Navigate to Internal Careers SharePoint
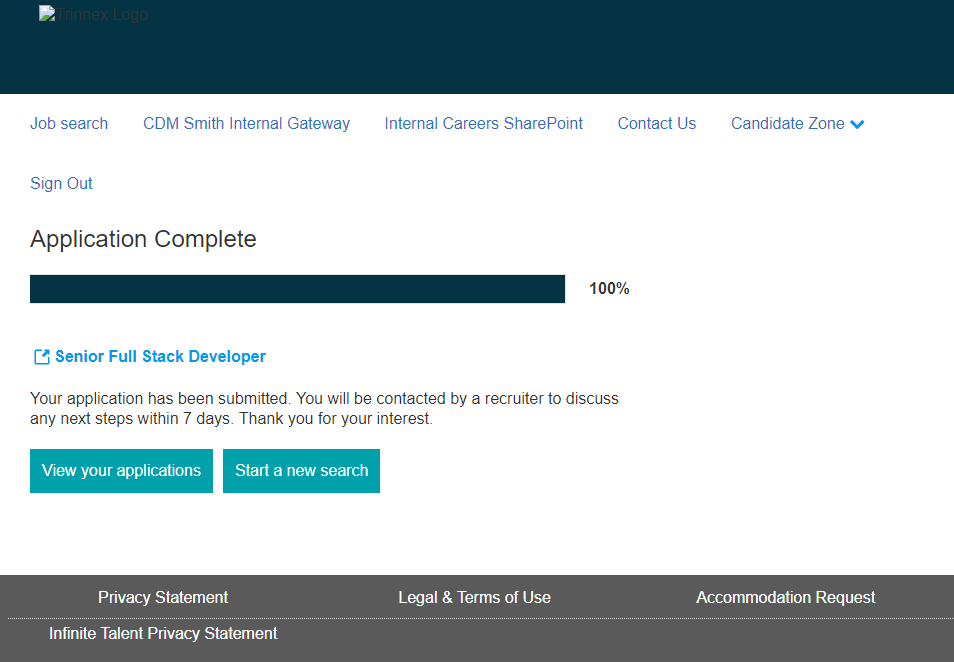The height and width of the screenshot is (662, 954). [483, 124]
